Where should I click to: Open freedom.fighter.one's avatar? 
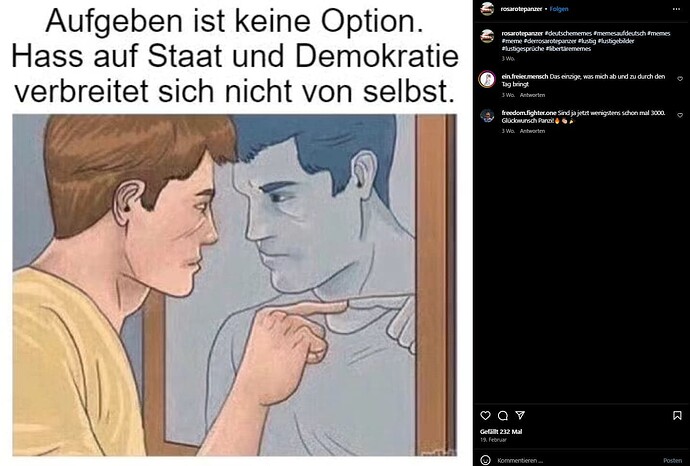[487, 116]
